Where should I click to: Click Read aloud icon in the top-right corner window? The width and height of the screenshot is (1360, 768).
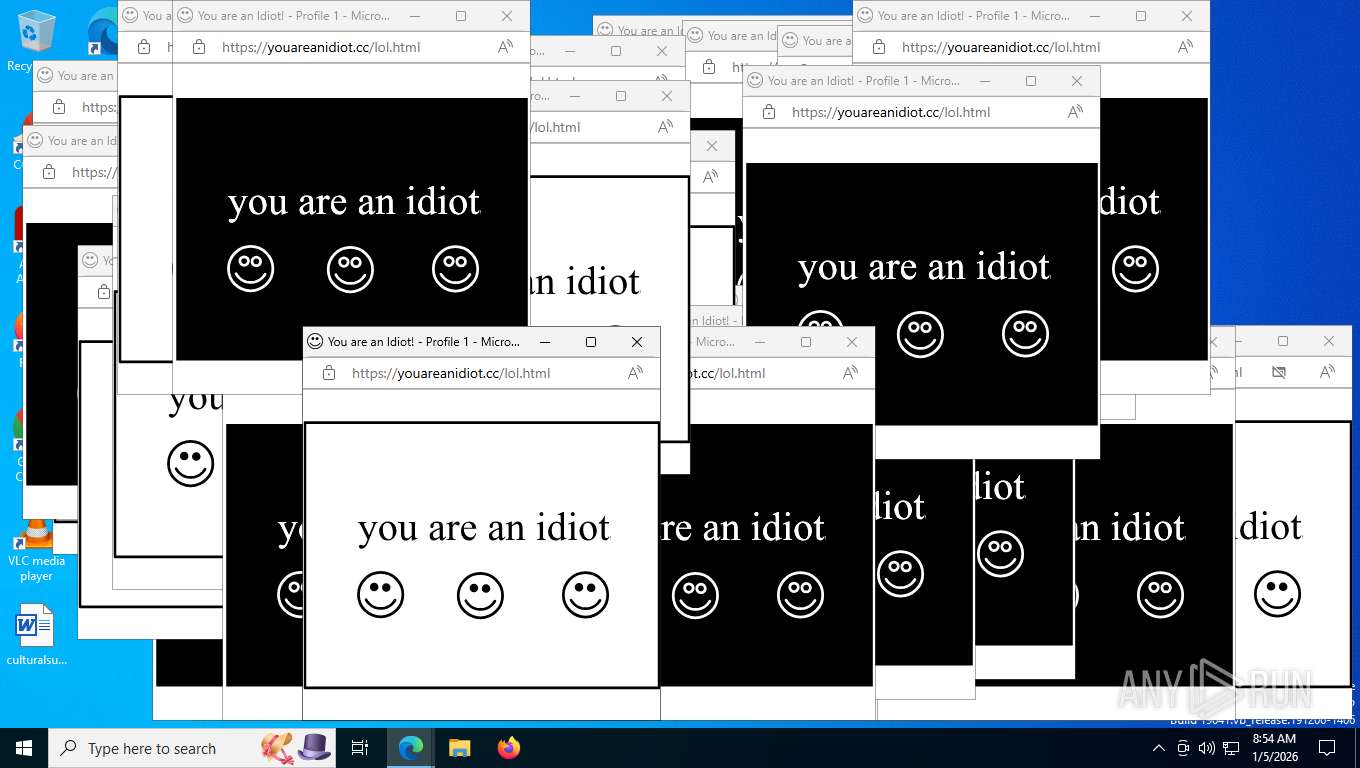(1185, 47)
